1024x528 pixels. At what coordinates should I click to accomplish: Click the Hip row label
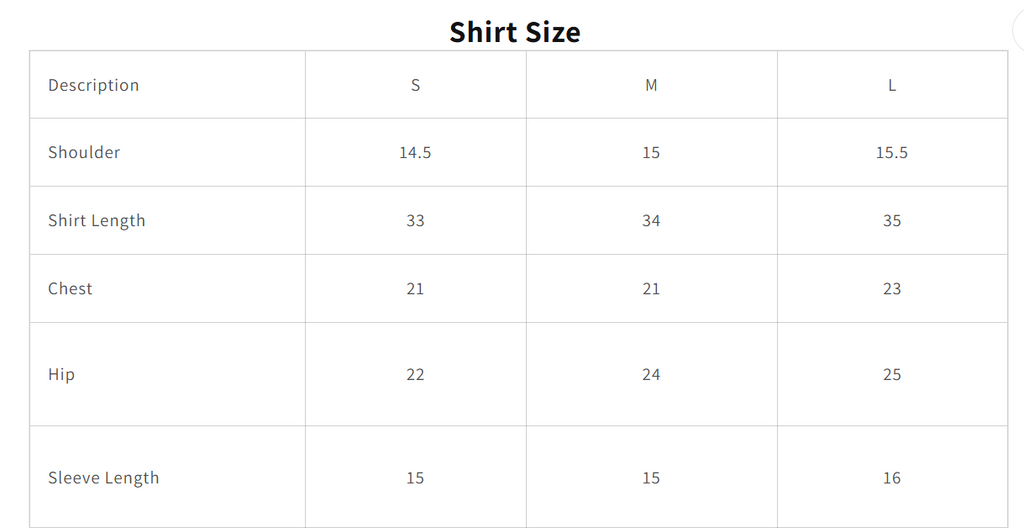point(61,374)
